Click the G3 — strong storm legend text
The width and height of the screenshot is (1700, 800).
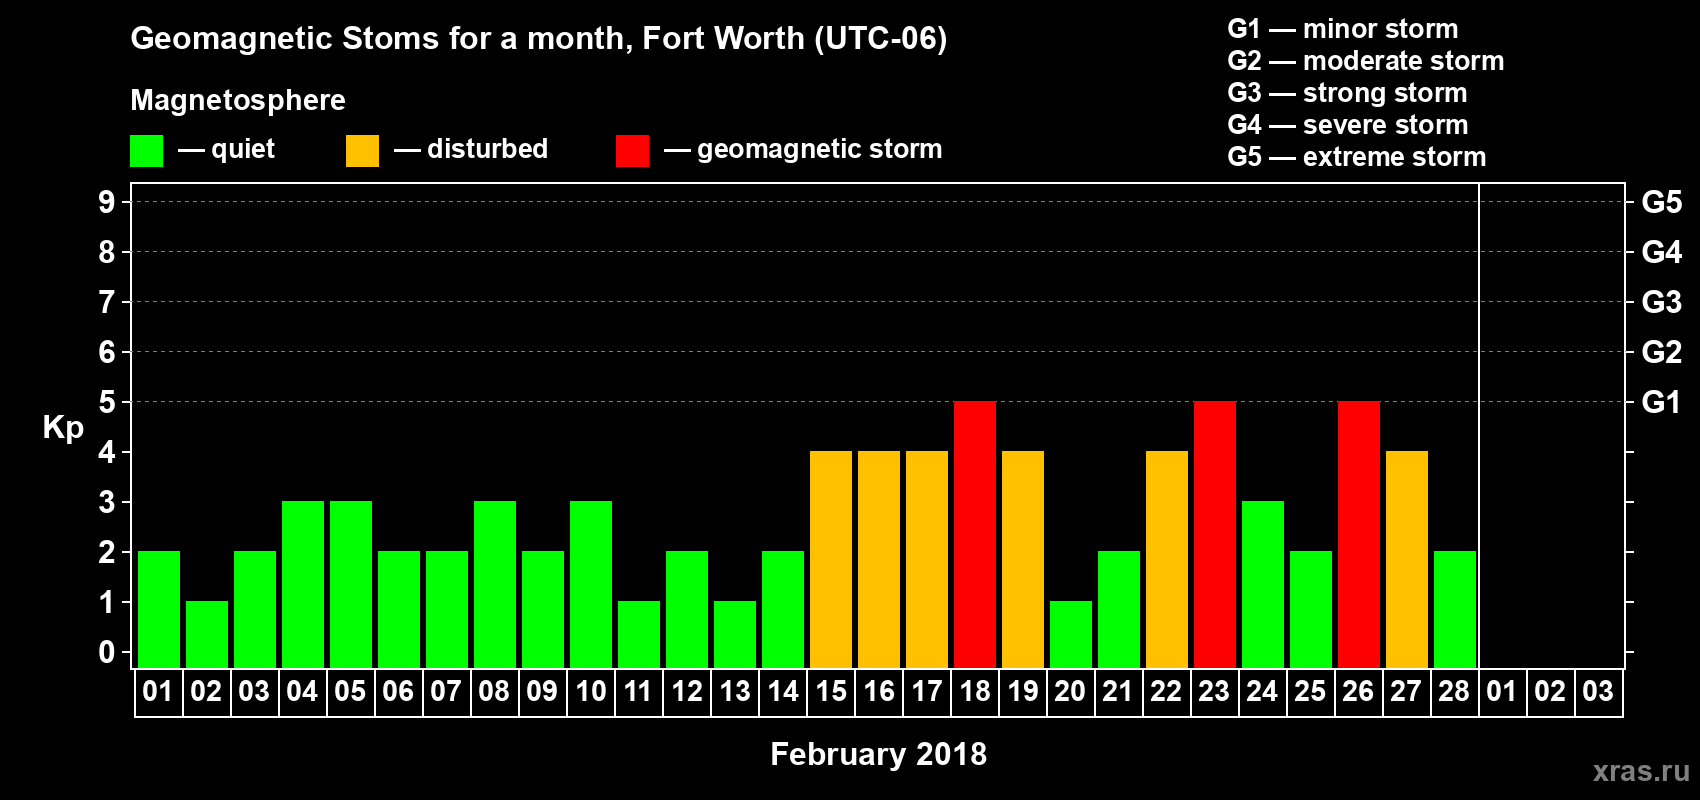(1347, 93)
